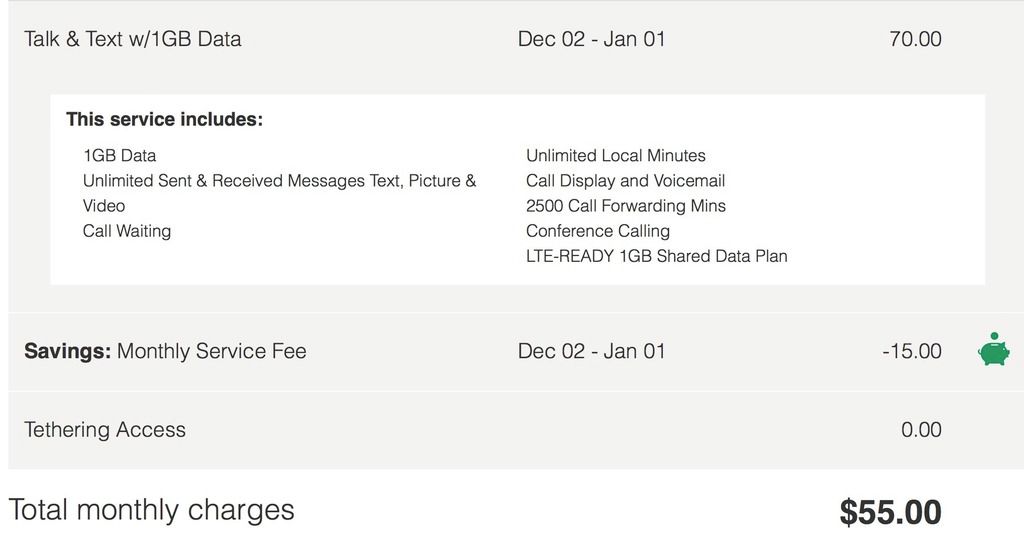Click the Unlimited Sent & Received Messages item
The image size is (1024, 552).
[279, 181]
